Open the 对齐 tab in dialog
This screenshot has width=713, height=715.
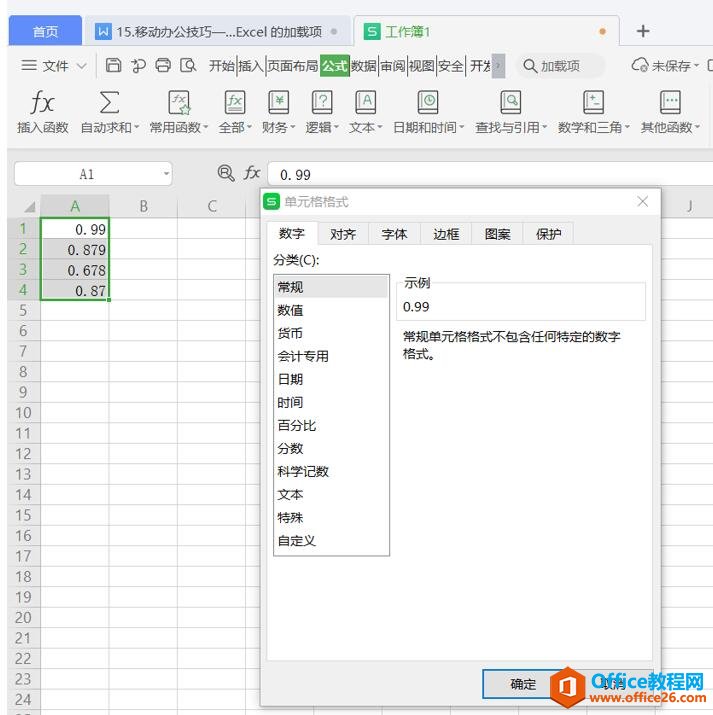[x=343, y=234]
